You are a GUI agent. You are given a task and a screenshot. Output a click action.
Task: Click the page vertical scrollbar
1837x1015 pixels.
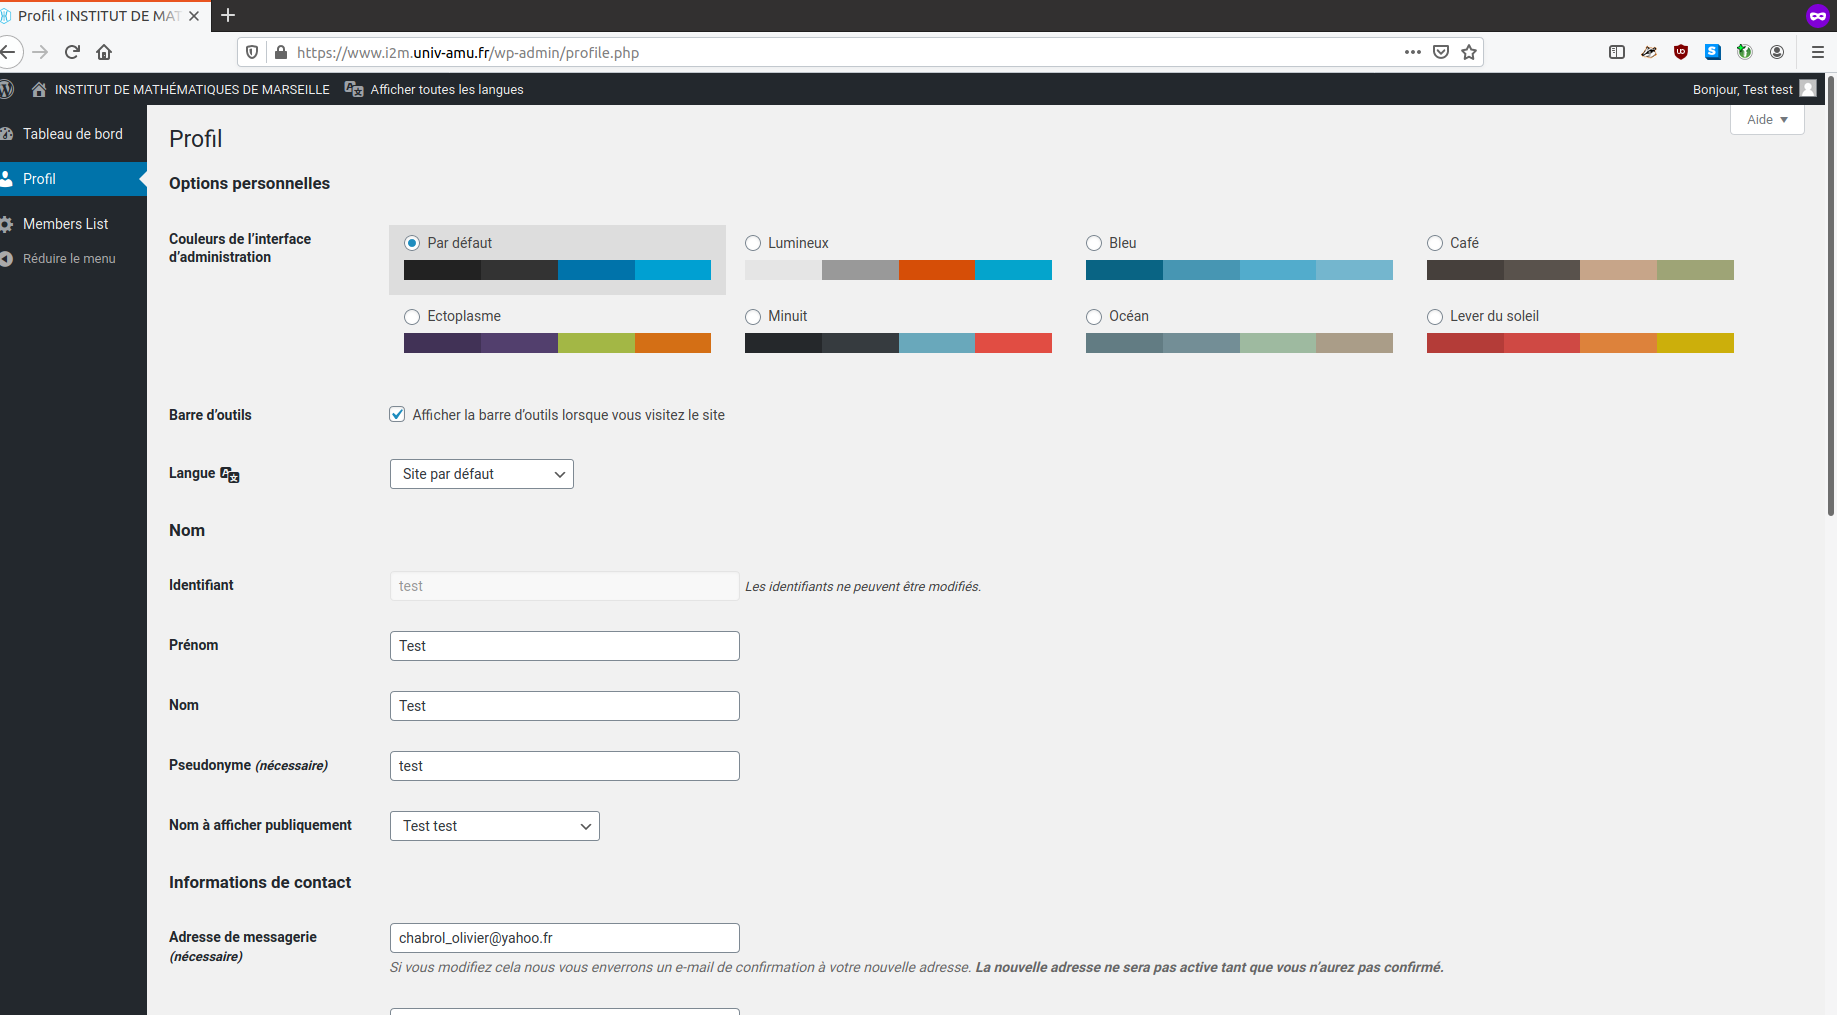[1830, 296]
